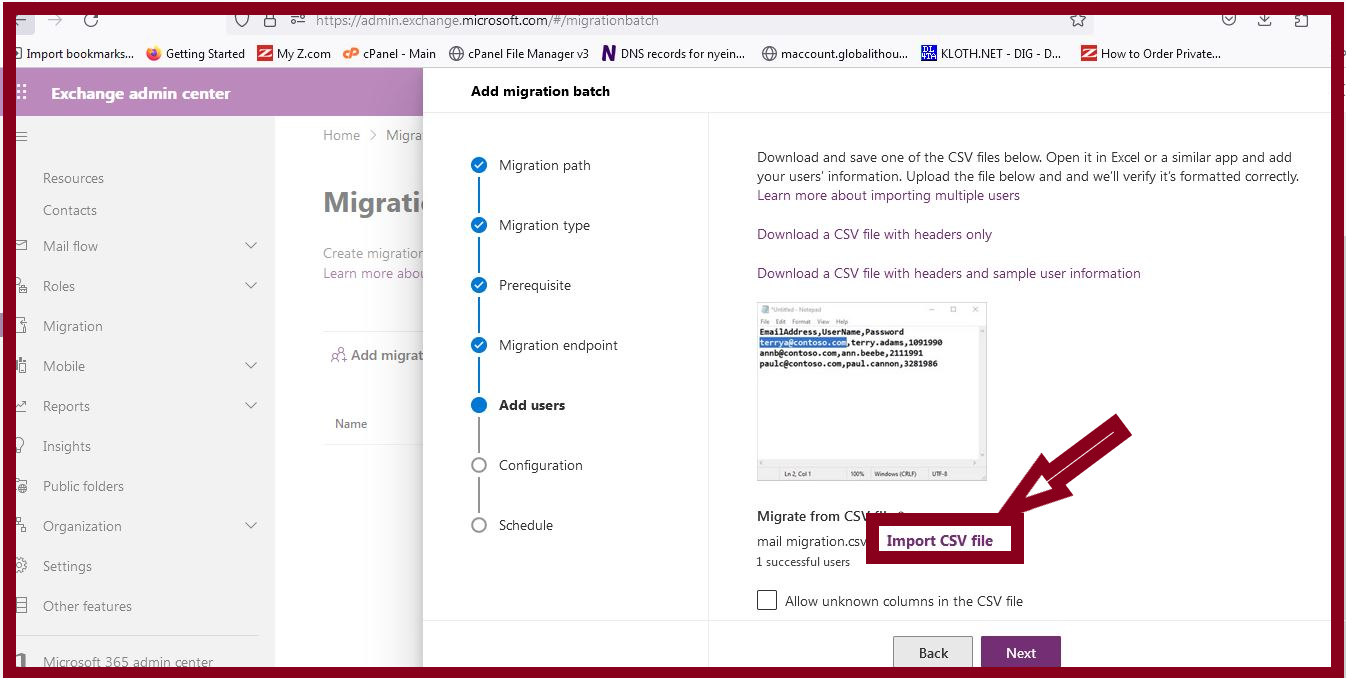The height and width of the screenshot is (678, 1346).
Task: Click the browser reload button
Action: click(x=91, y=19)
